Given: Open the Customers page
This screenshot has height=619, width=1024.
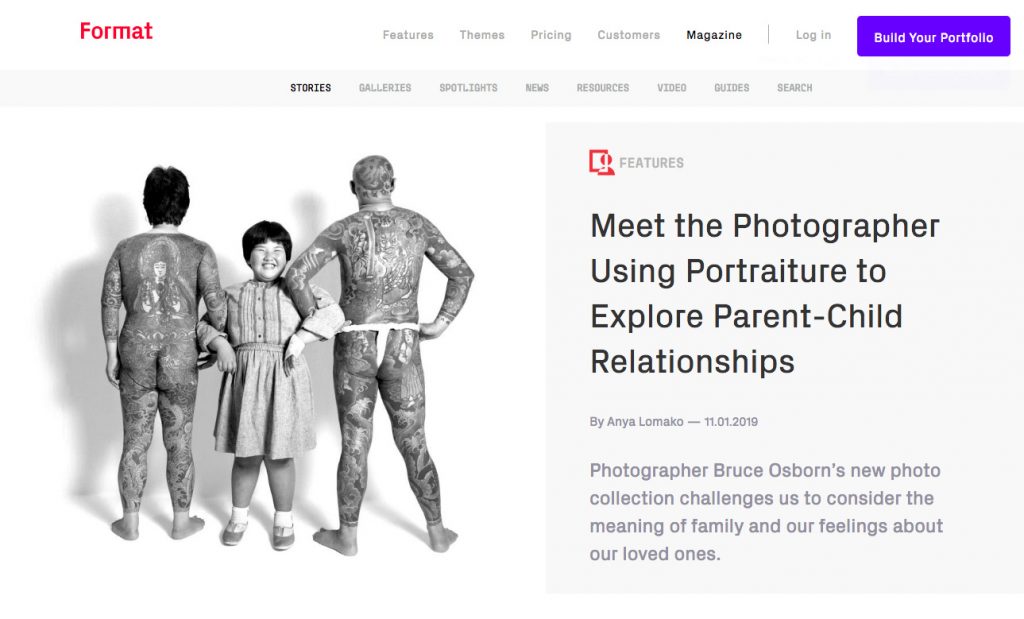Looking at the screenshot, I should point(628,35).
